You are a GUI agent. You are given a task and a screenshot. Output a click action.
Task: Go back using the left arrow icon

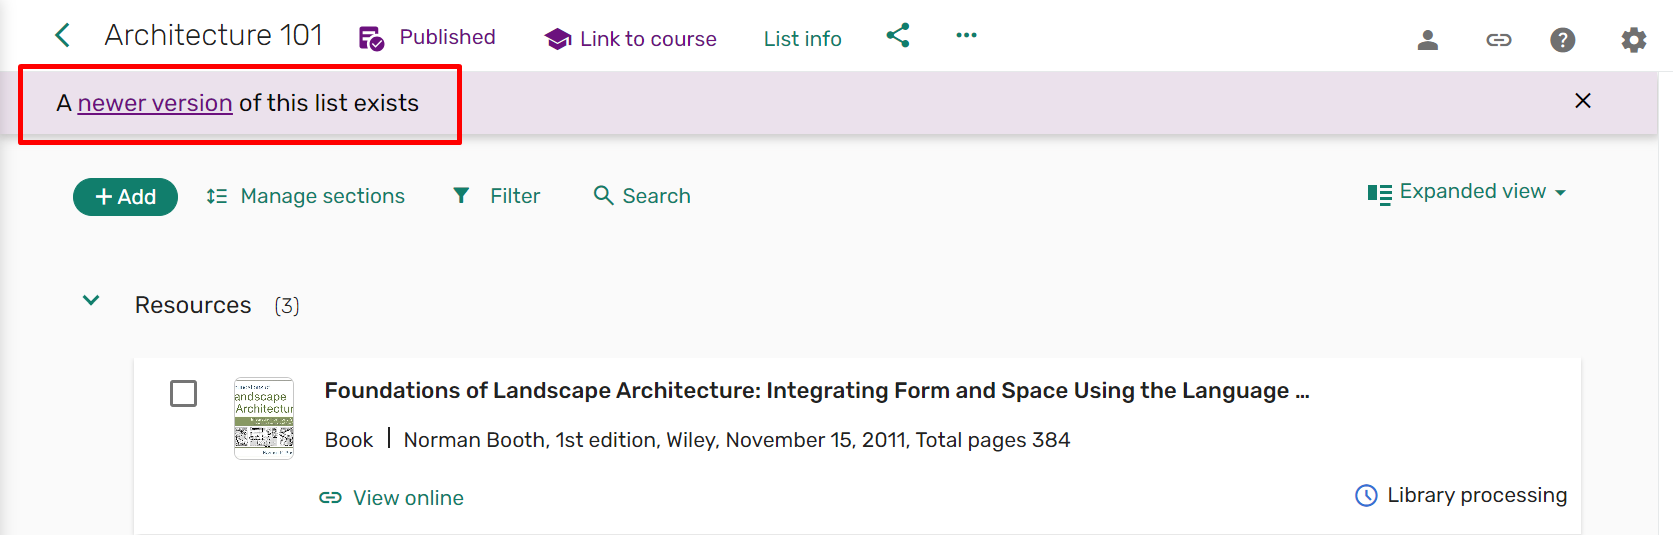tap(62, 36)
